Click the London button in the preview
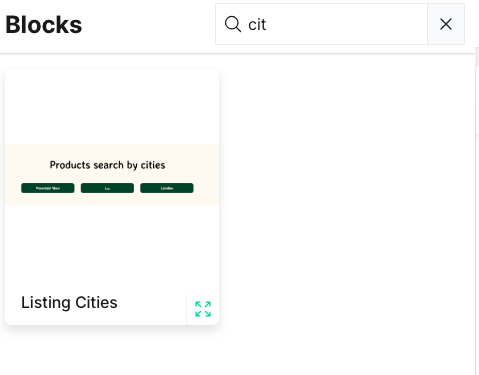 167,188
